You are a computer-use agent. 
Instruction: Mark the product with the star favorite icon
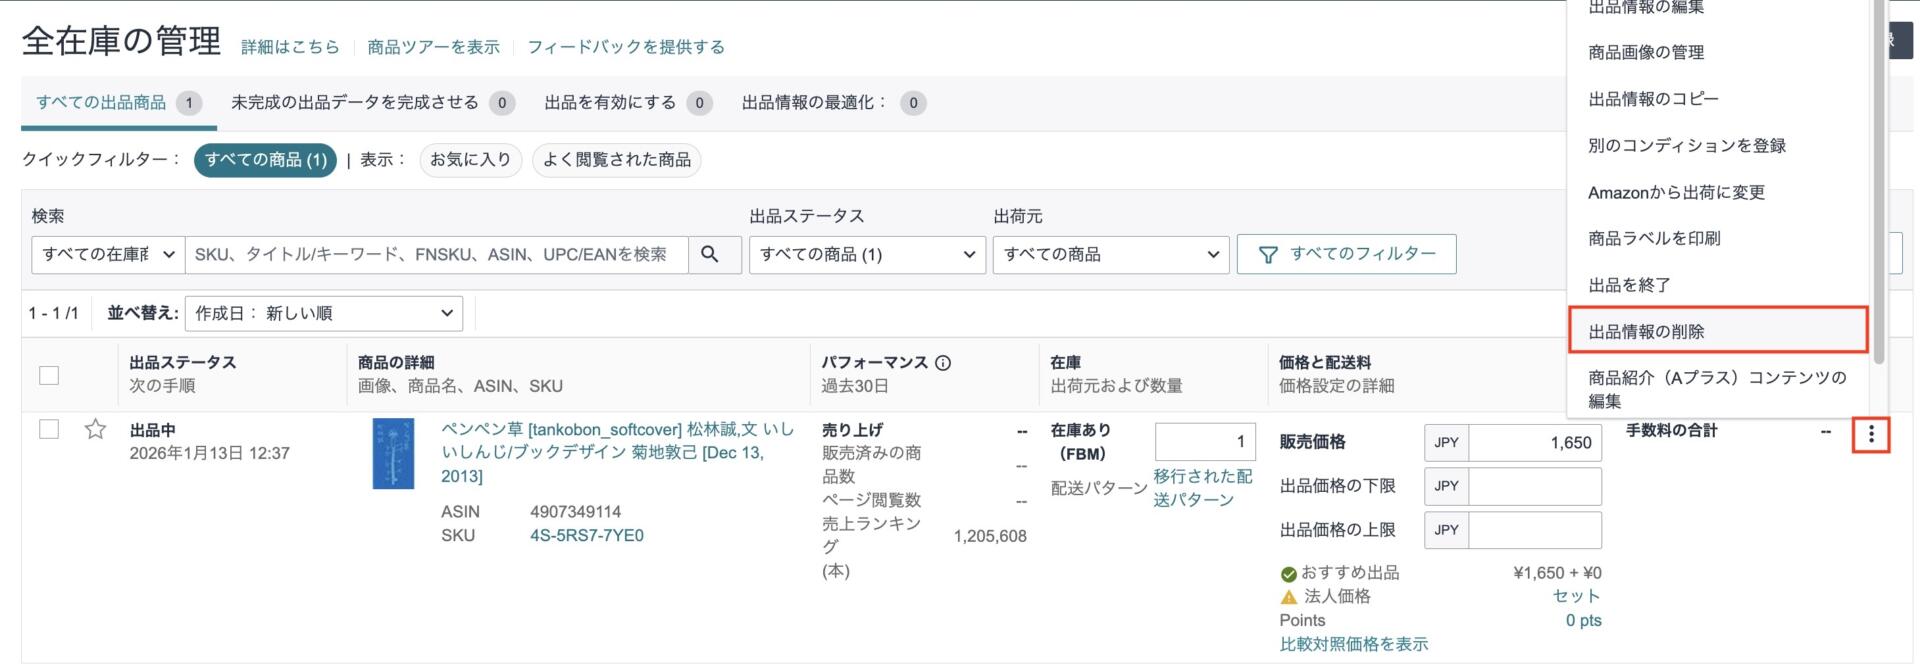95,430
